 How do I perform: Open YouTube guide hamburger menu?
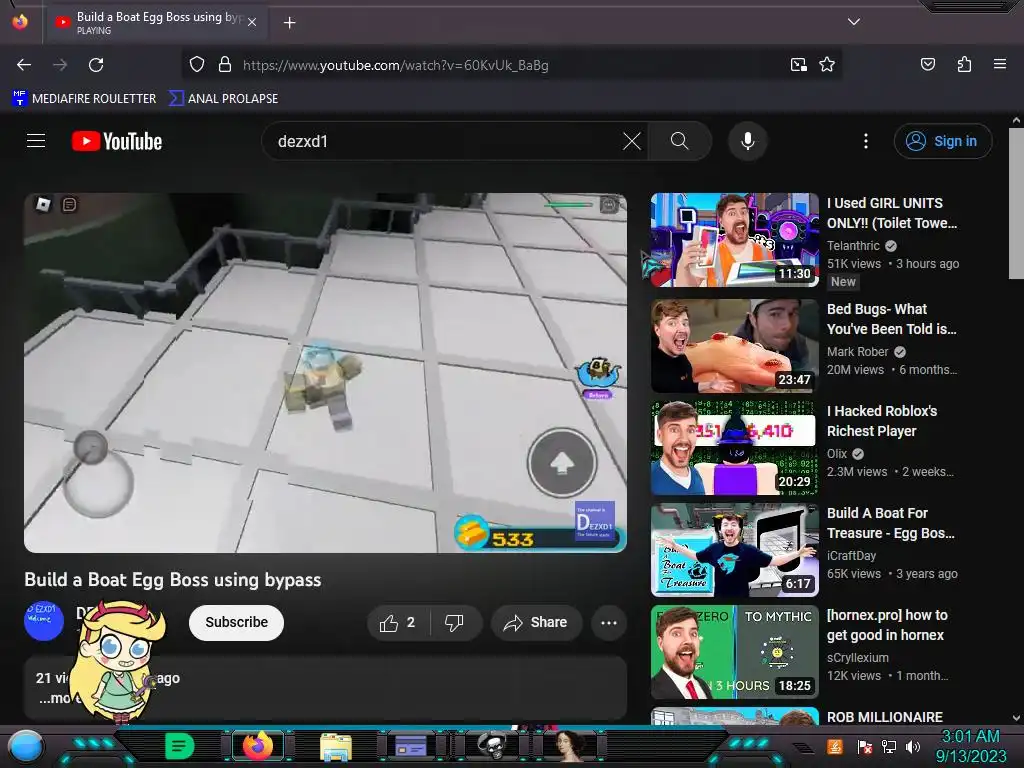(36, 140)
